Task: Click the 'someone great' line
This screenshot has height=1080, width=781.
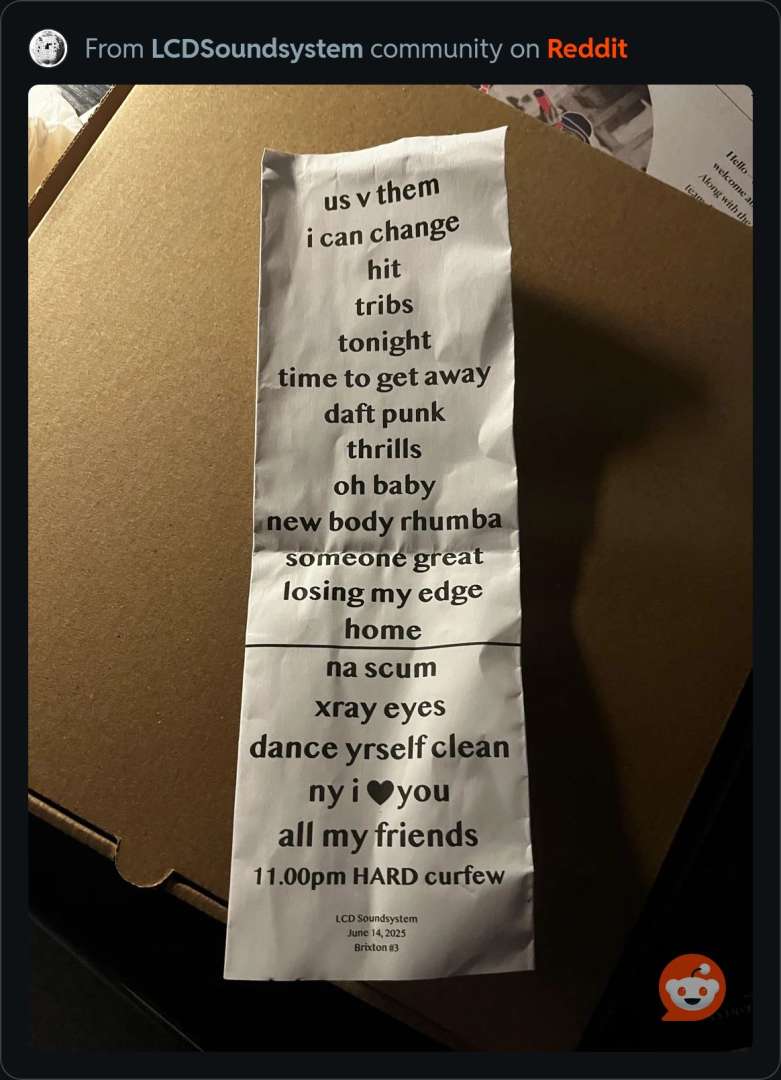Action: [384, 558]
